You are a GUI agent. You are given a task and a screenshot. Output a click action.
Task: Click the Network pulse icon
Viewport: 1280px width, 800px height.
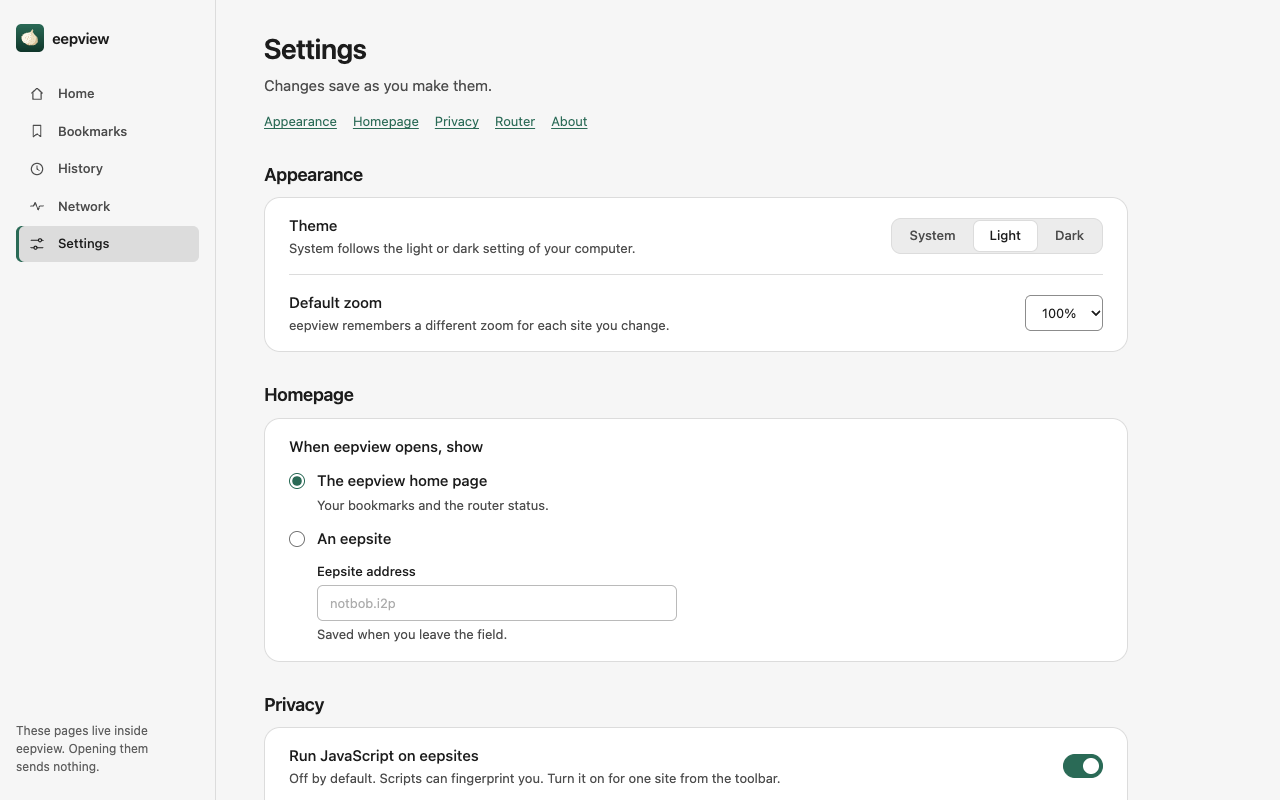pyautogui.click(x=37, y=206)
